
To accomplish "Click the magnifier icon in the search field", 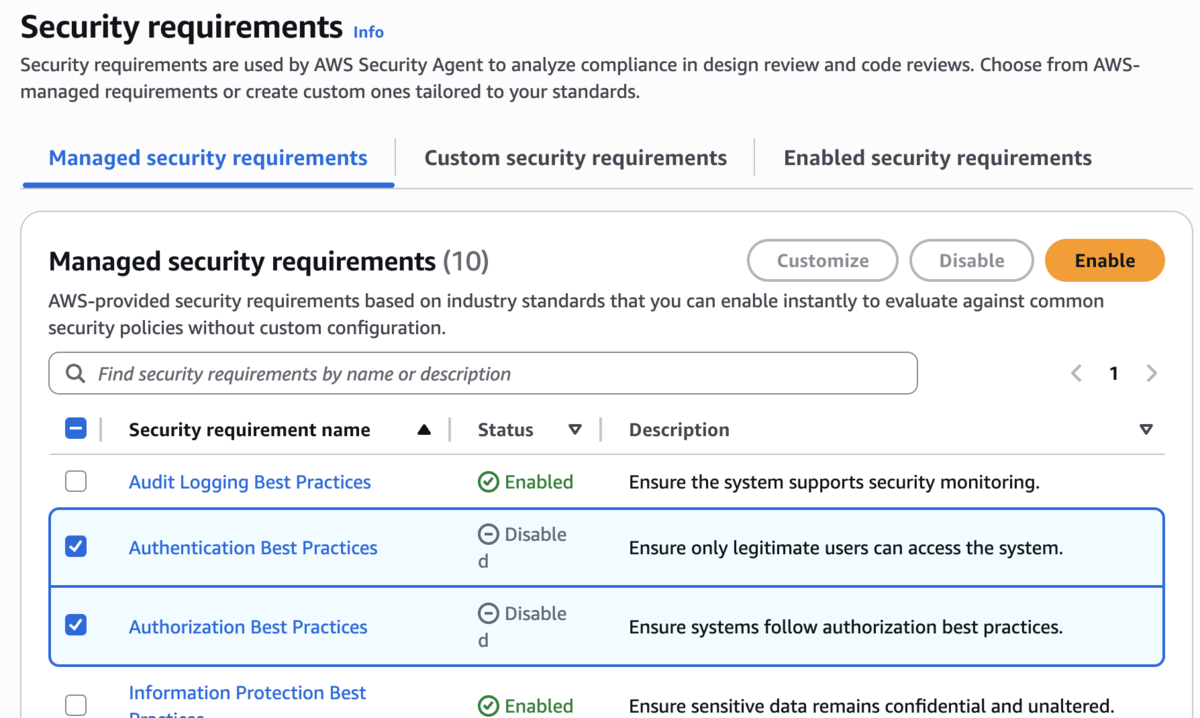I will (x=75, y=374).
